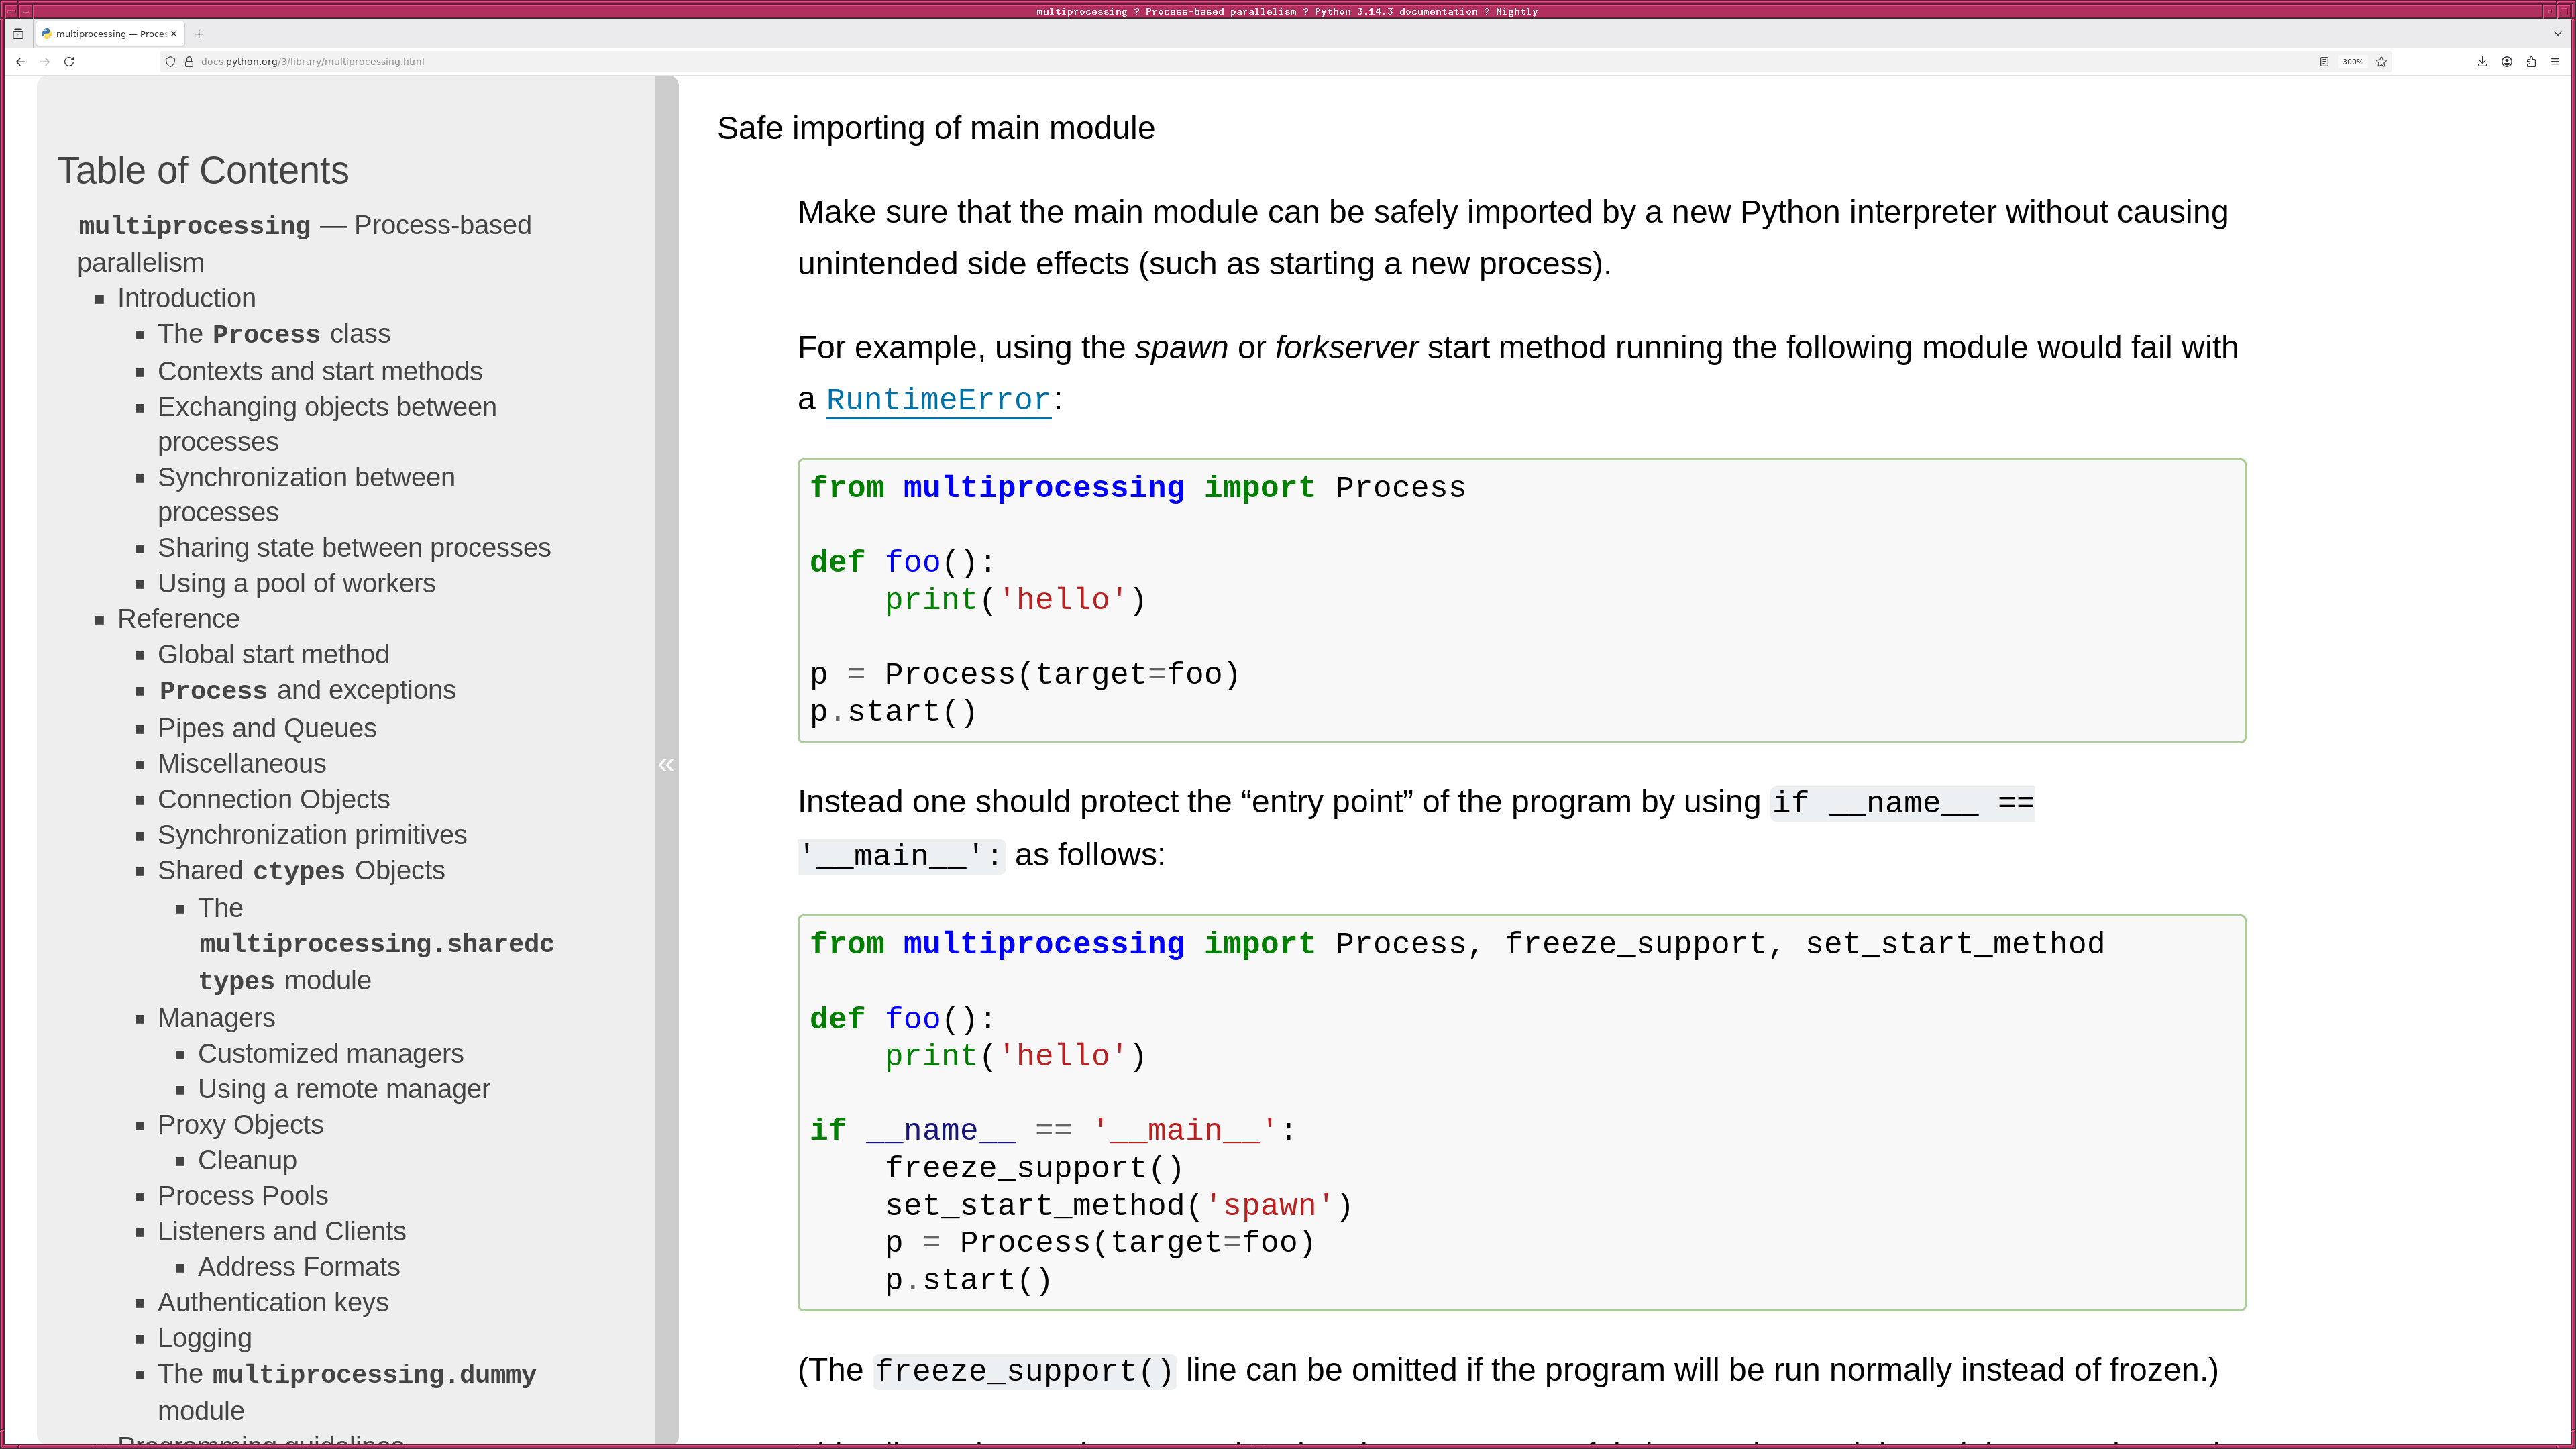
Task: Expand the Reference section in contents
Action: click(x=178, y=619)
